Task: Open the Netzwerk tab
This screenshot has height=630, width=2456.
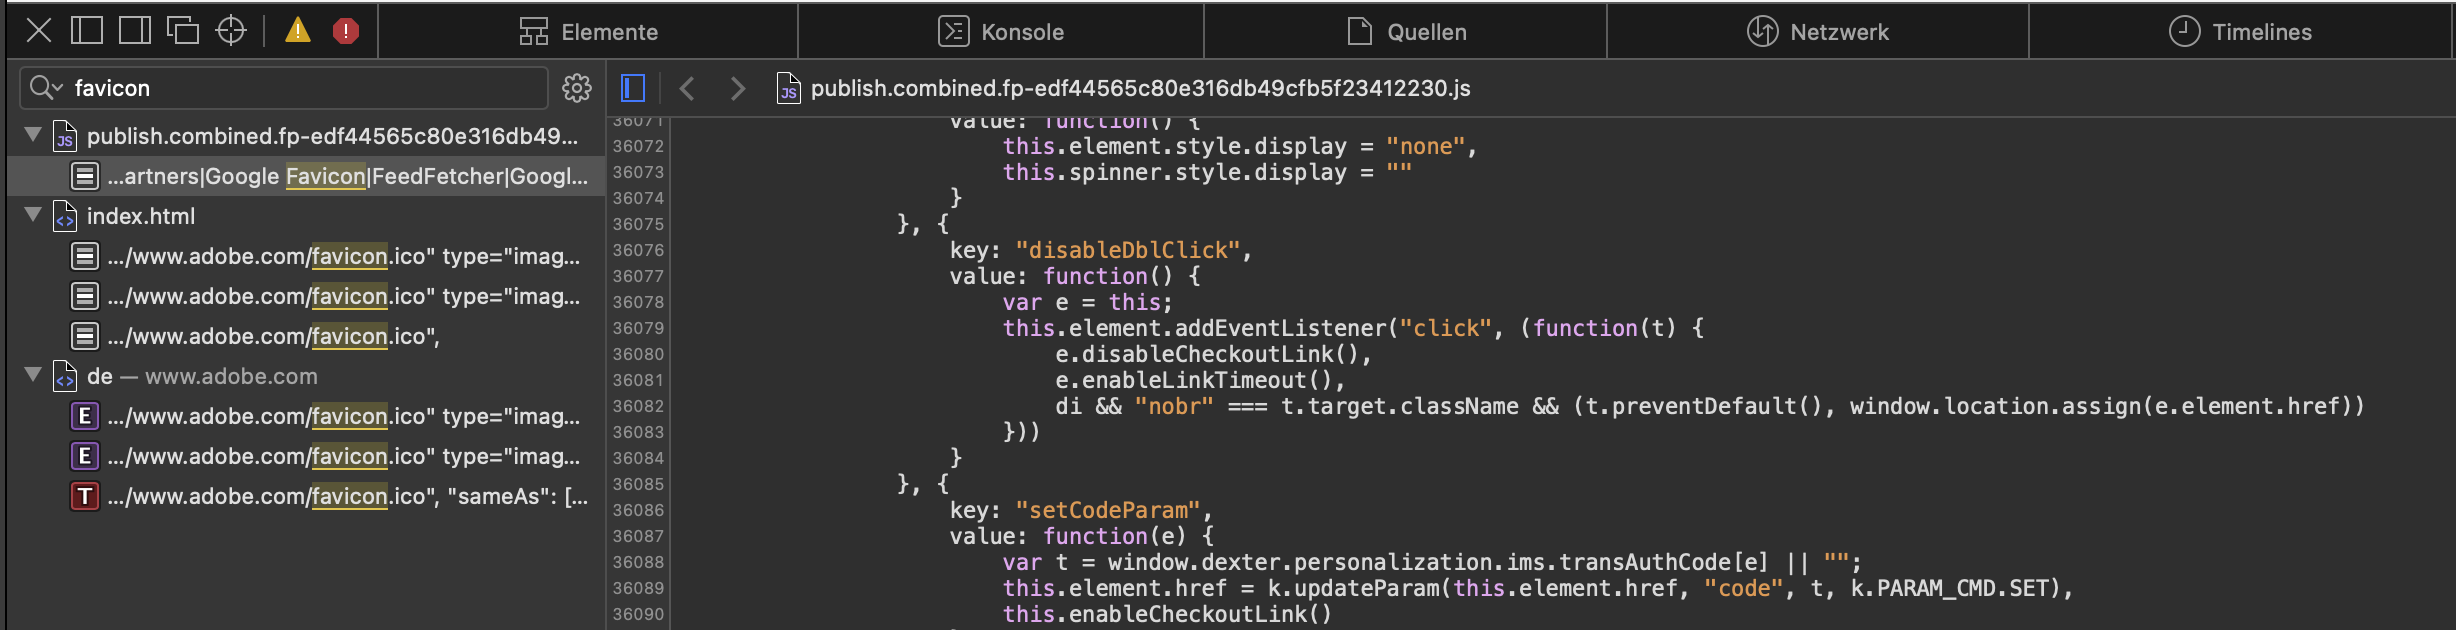Action: click(x=1818, y=32)
